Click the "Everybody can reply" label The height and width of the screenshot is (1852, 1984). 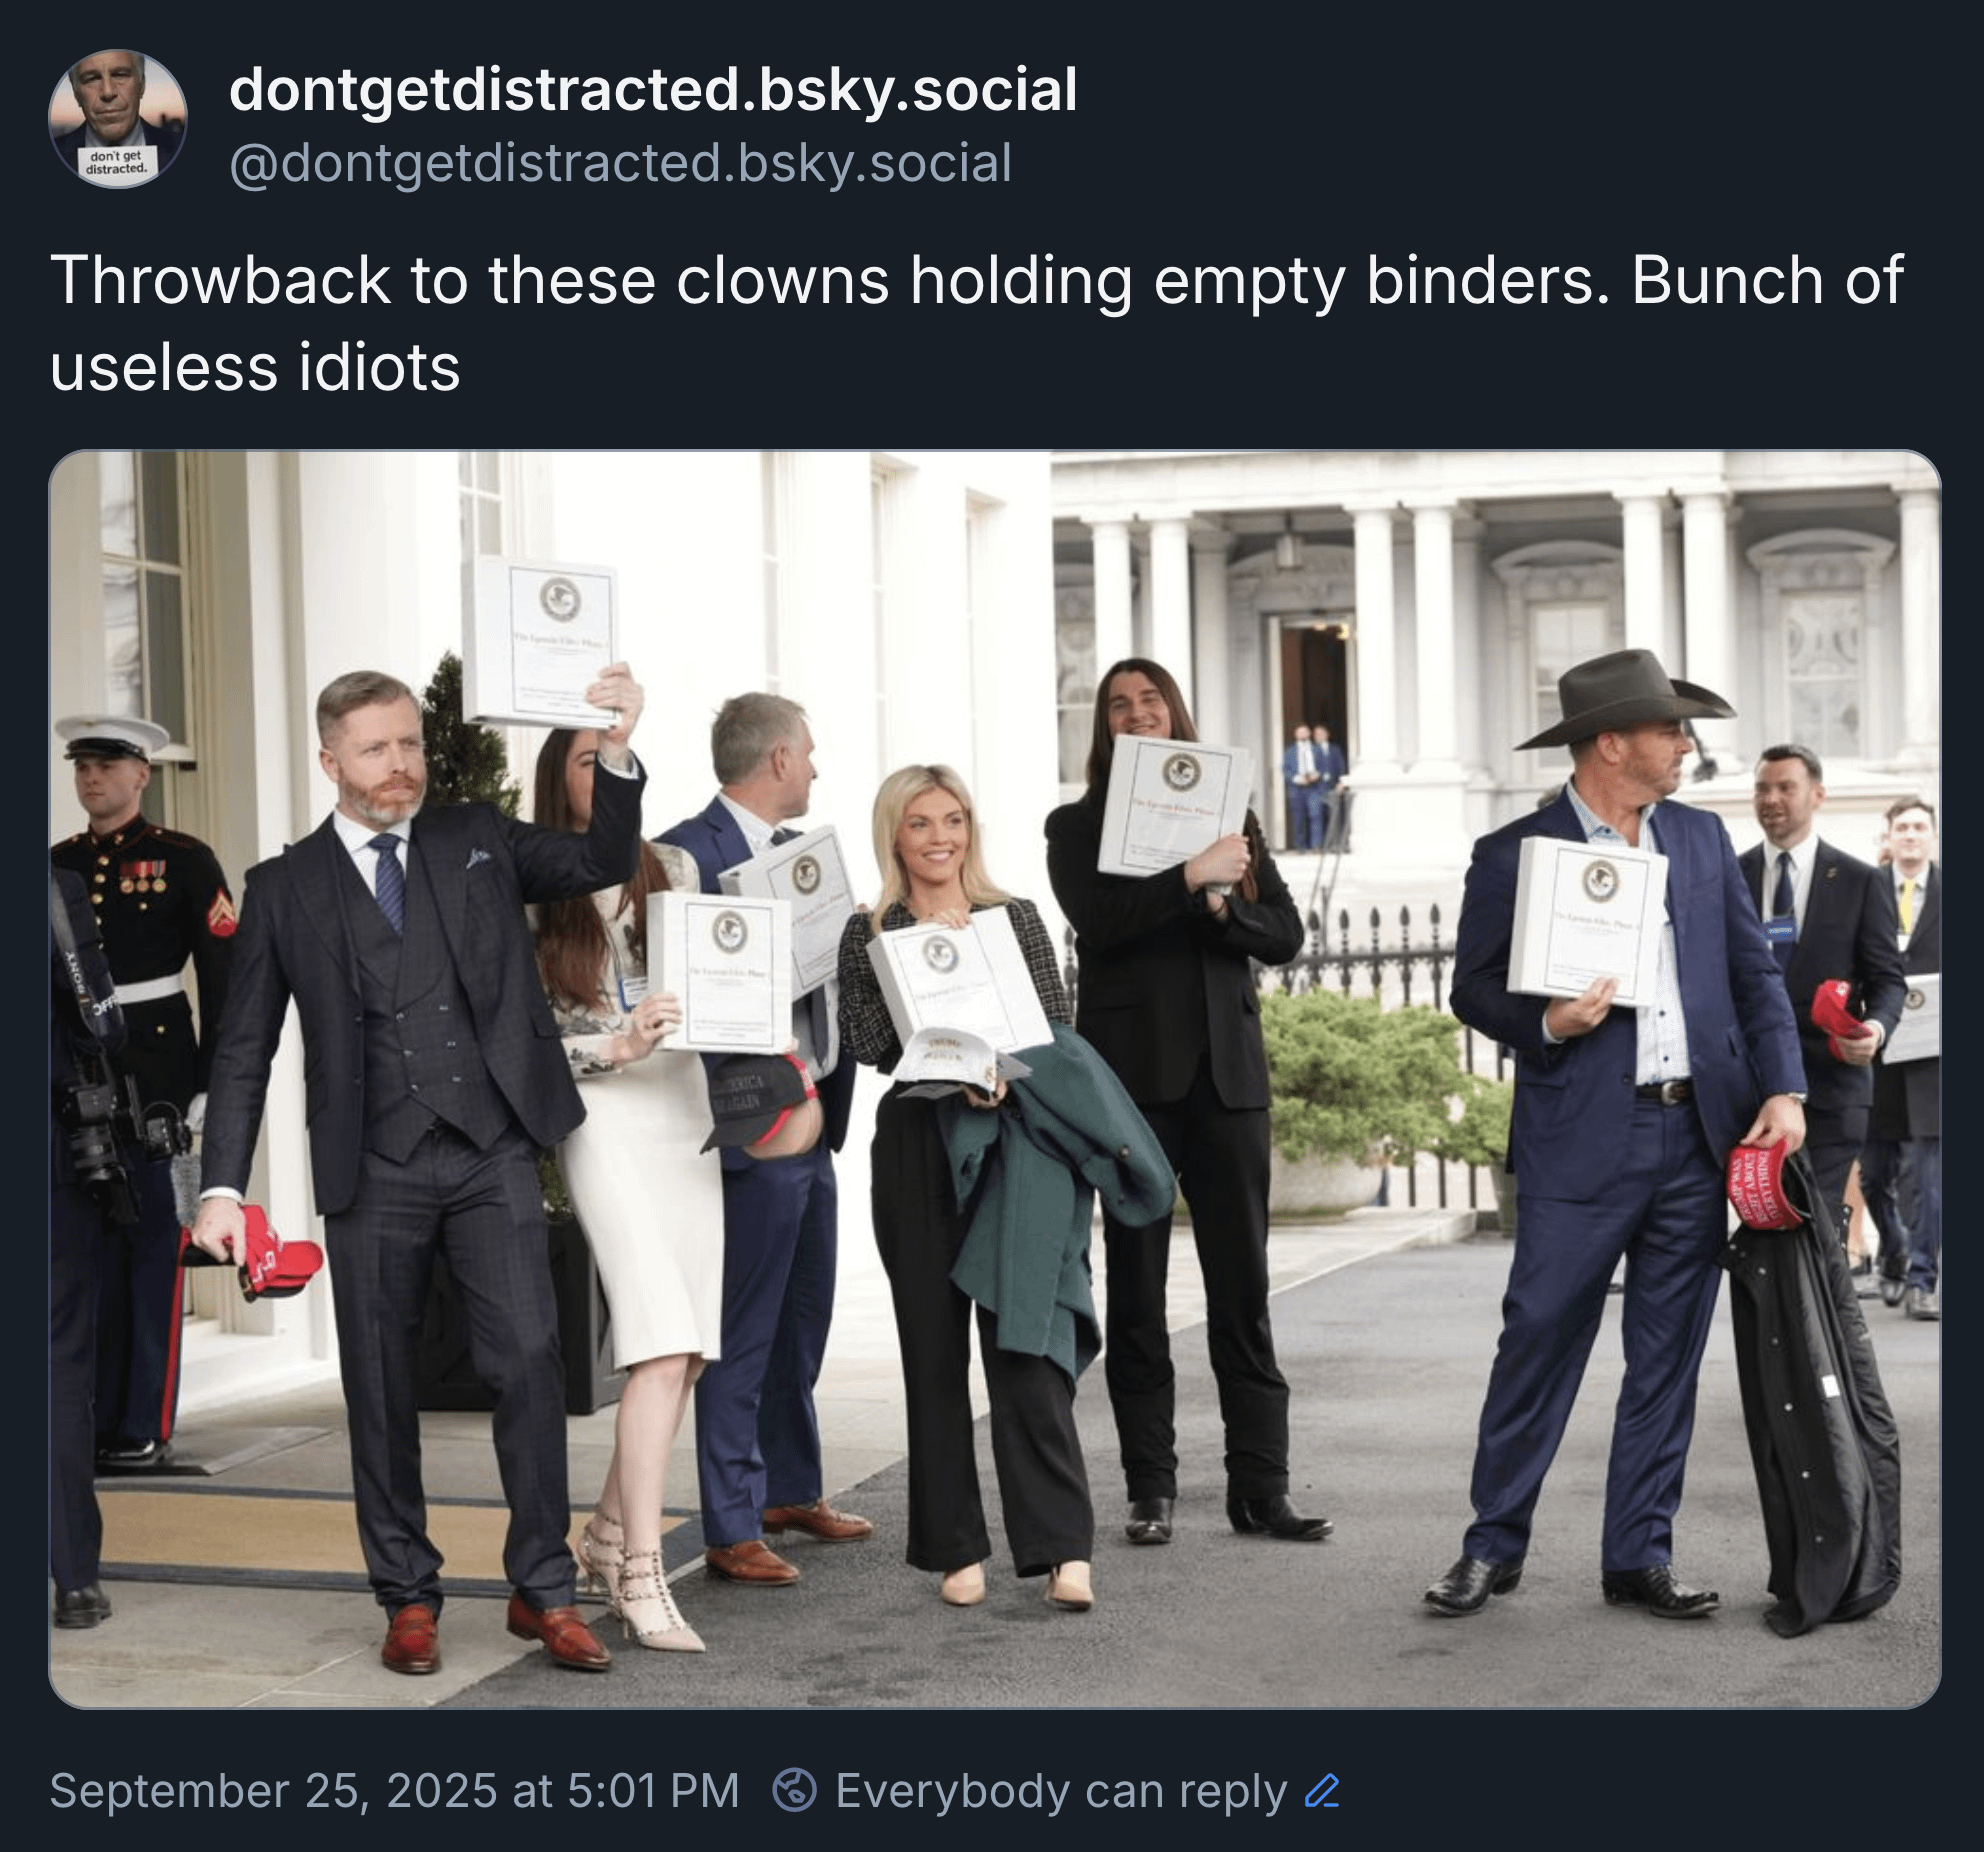tap(1061, 1790)
